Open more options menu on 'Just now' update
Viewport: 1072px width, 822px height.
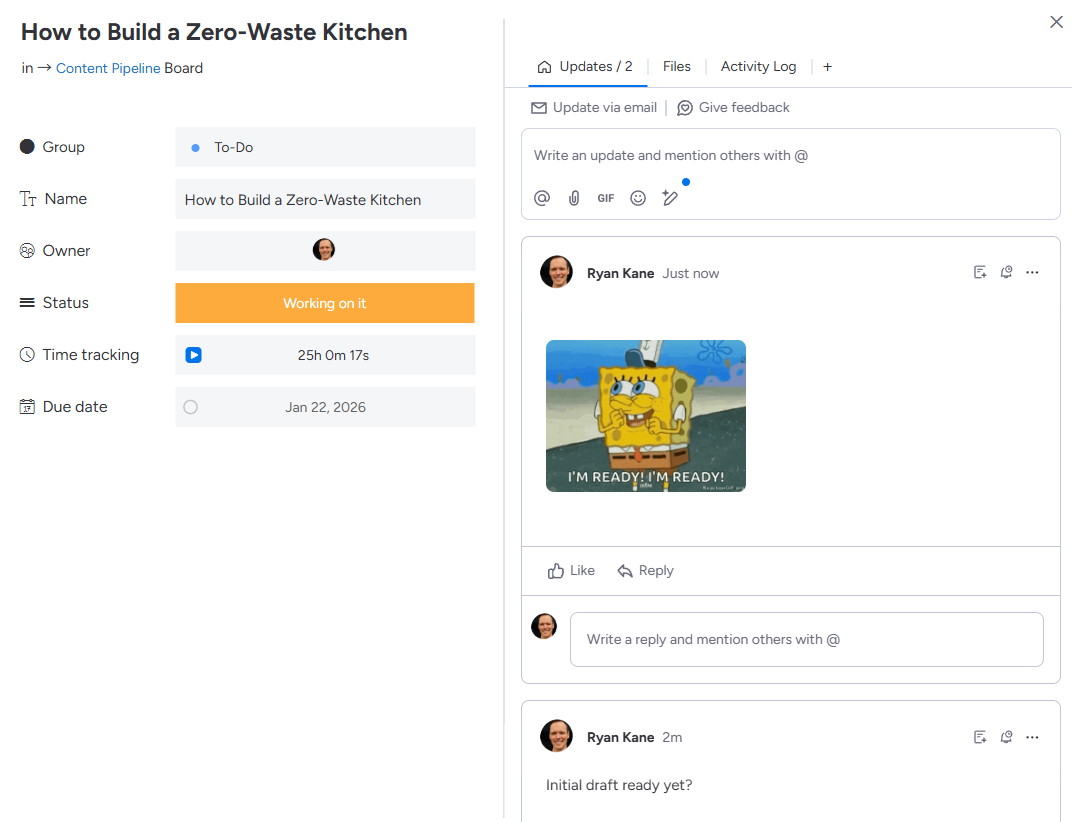(1032, 272)
